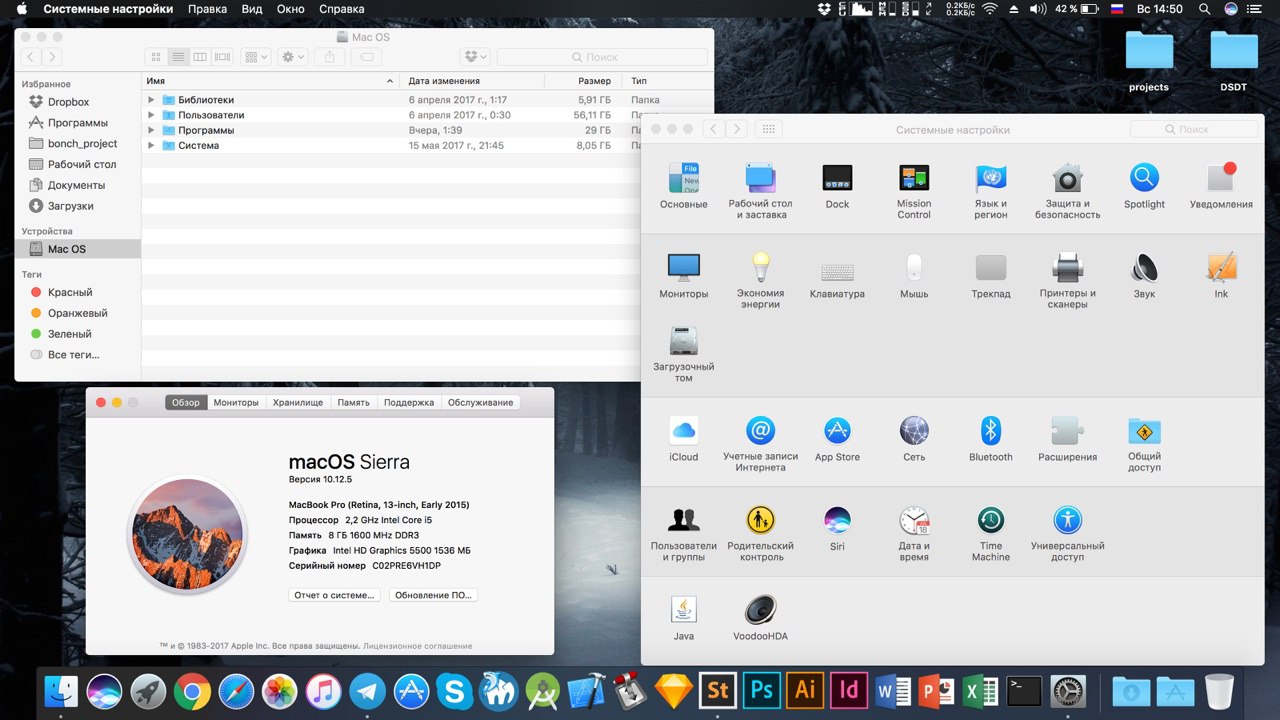Expand the Система folder disclosure triangle

click(x=151, y=146)
